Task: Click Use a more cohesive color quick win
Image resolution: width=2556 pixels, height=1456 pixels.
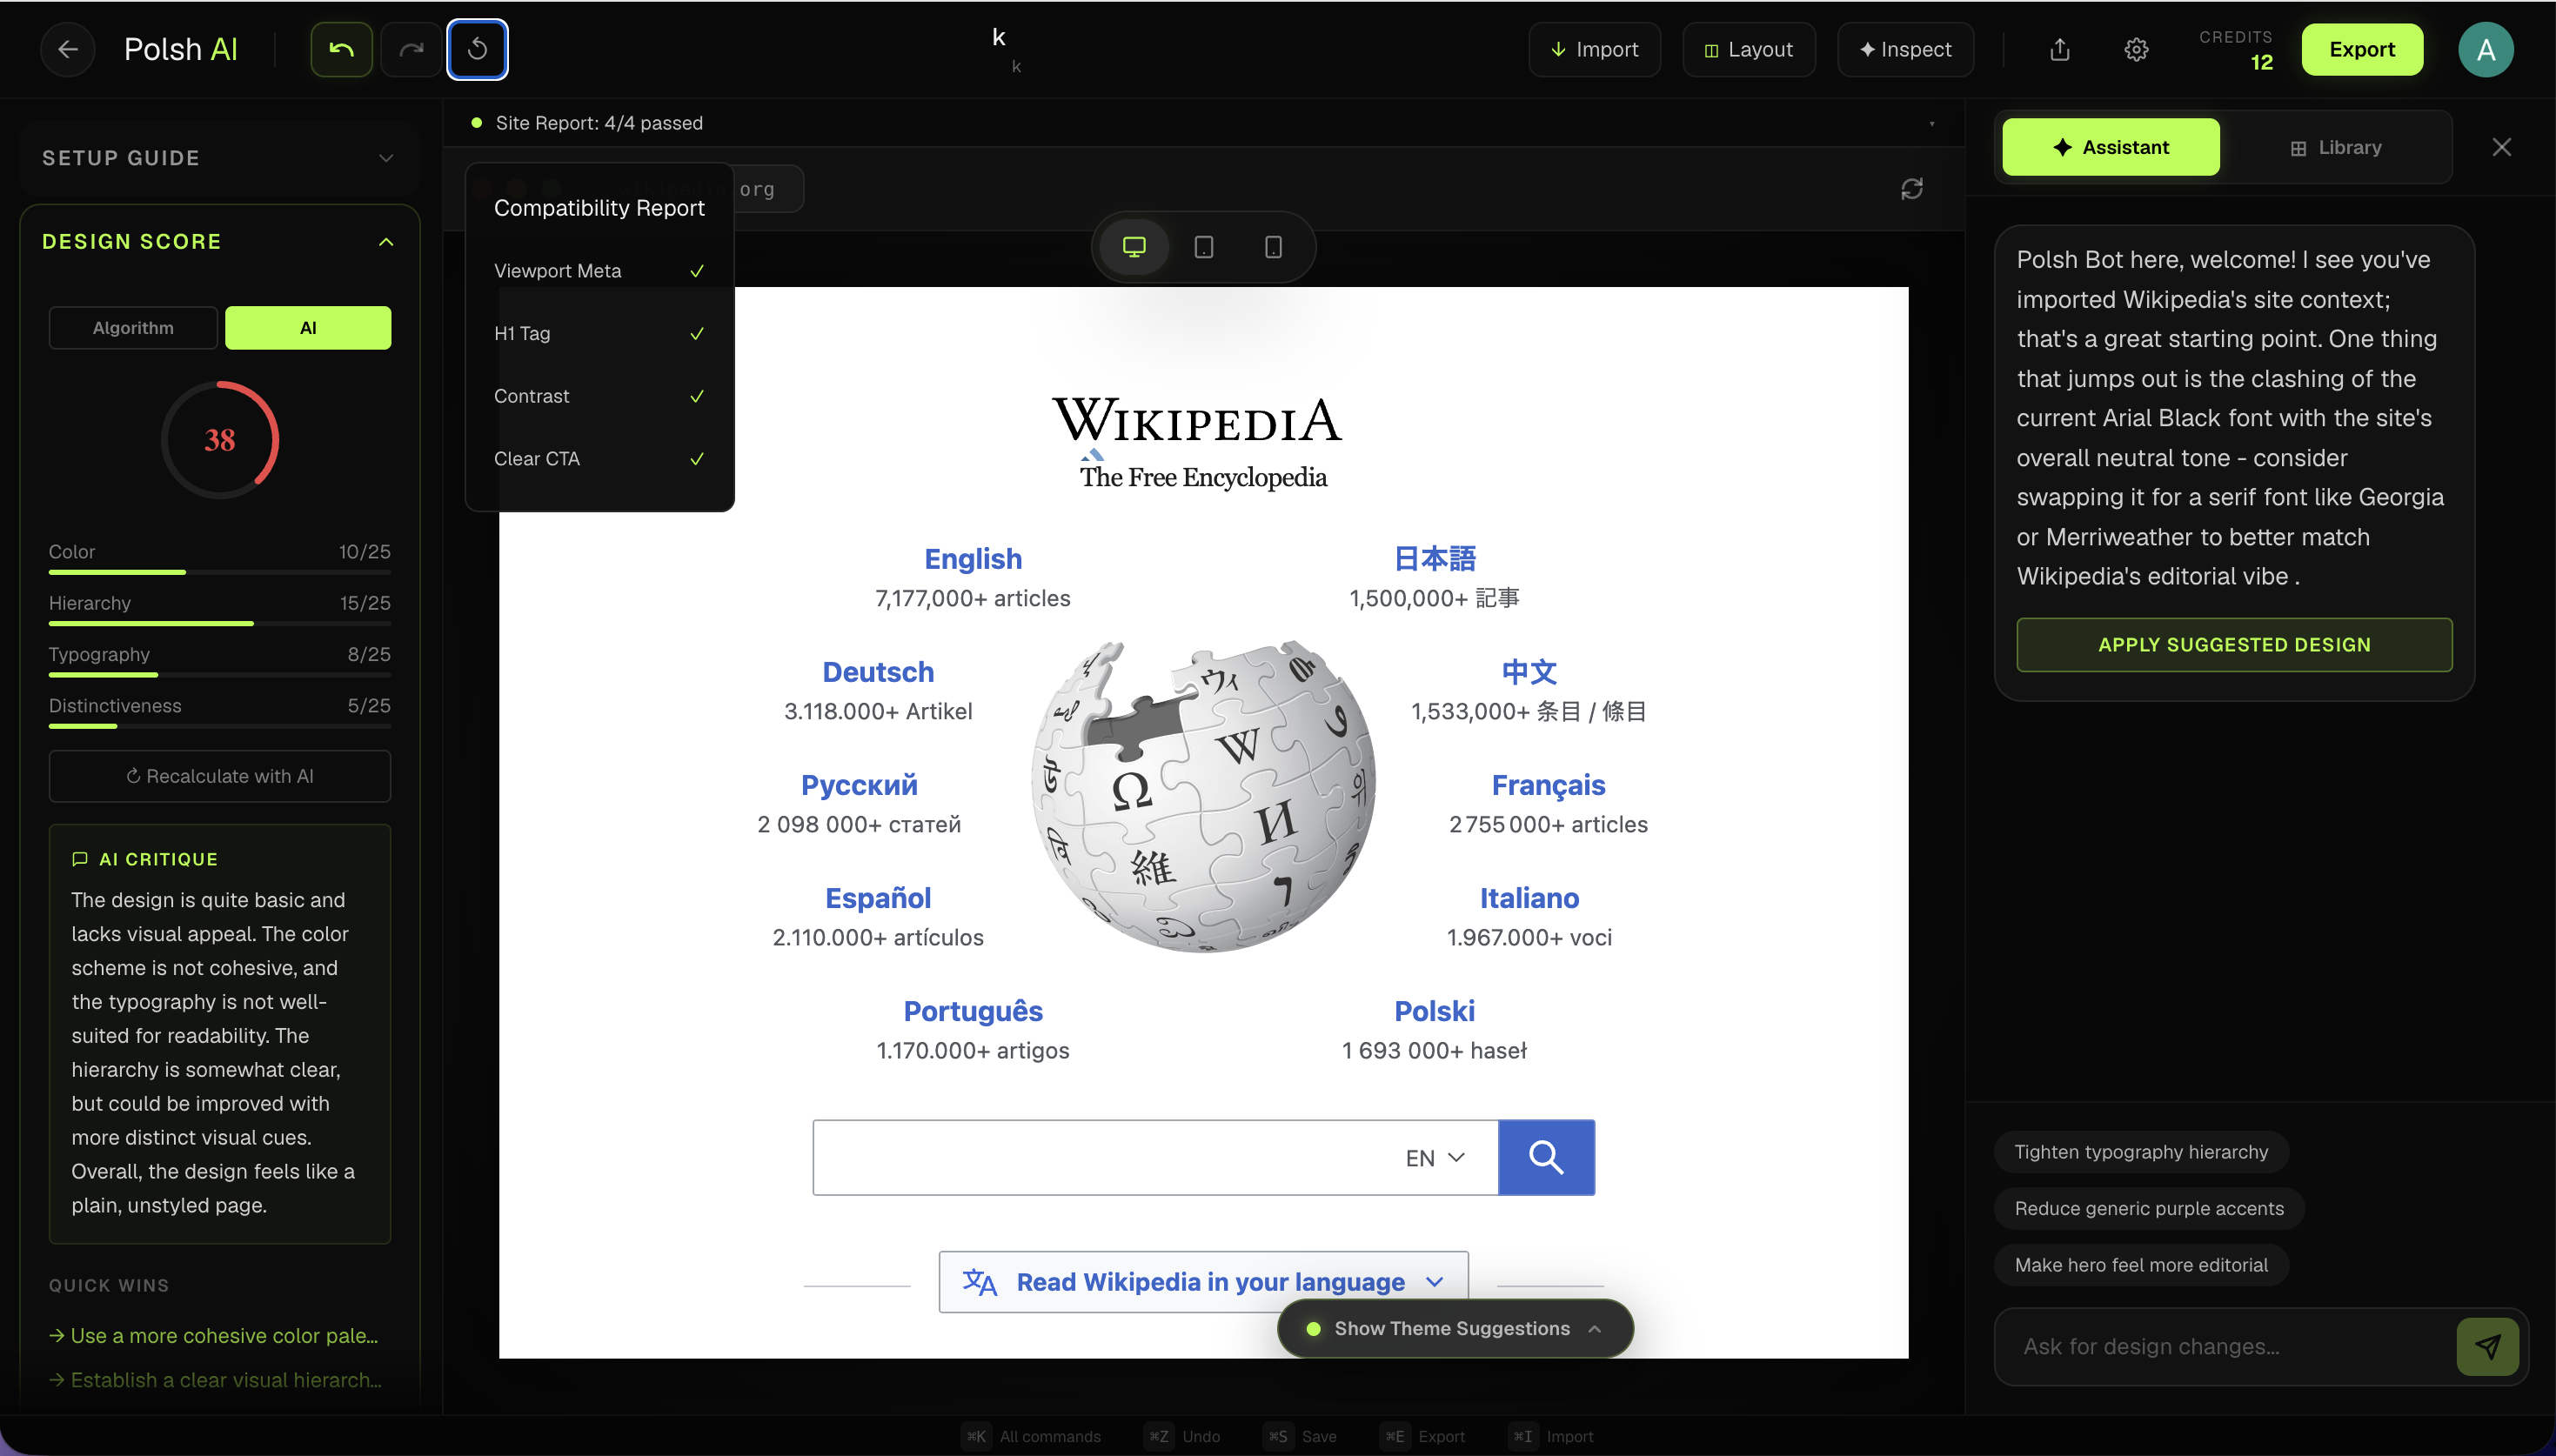Action: (214, 1335)
